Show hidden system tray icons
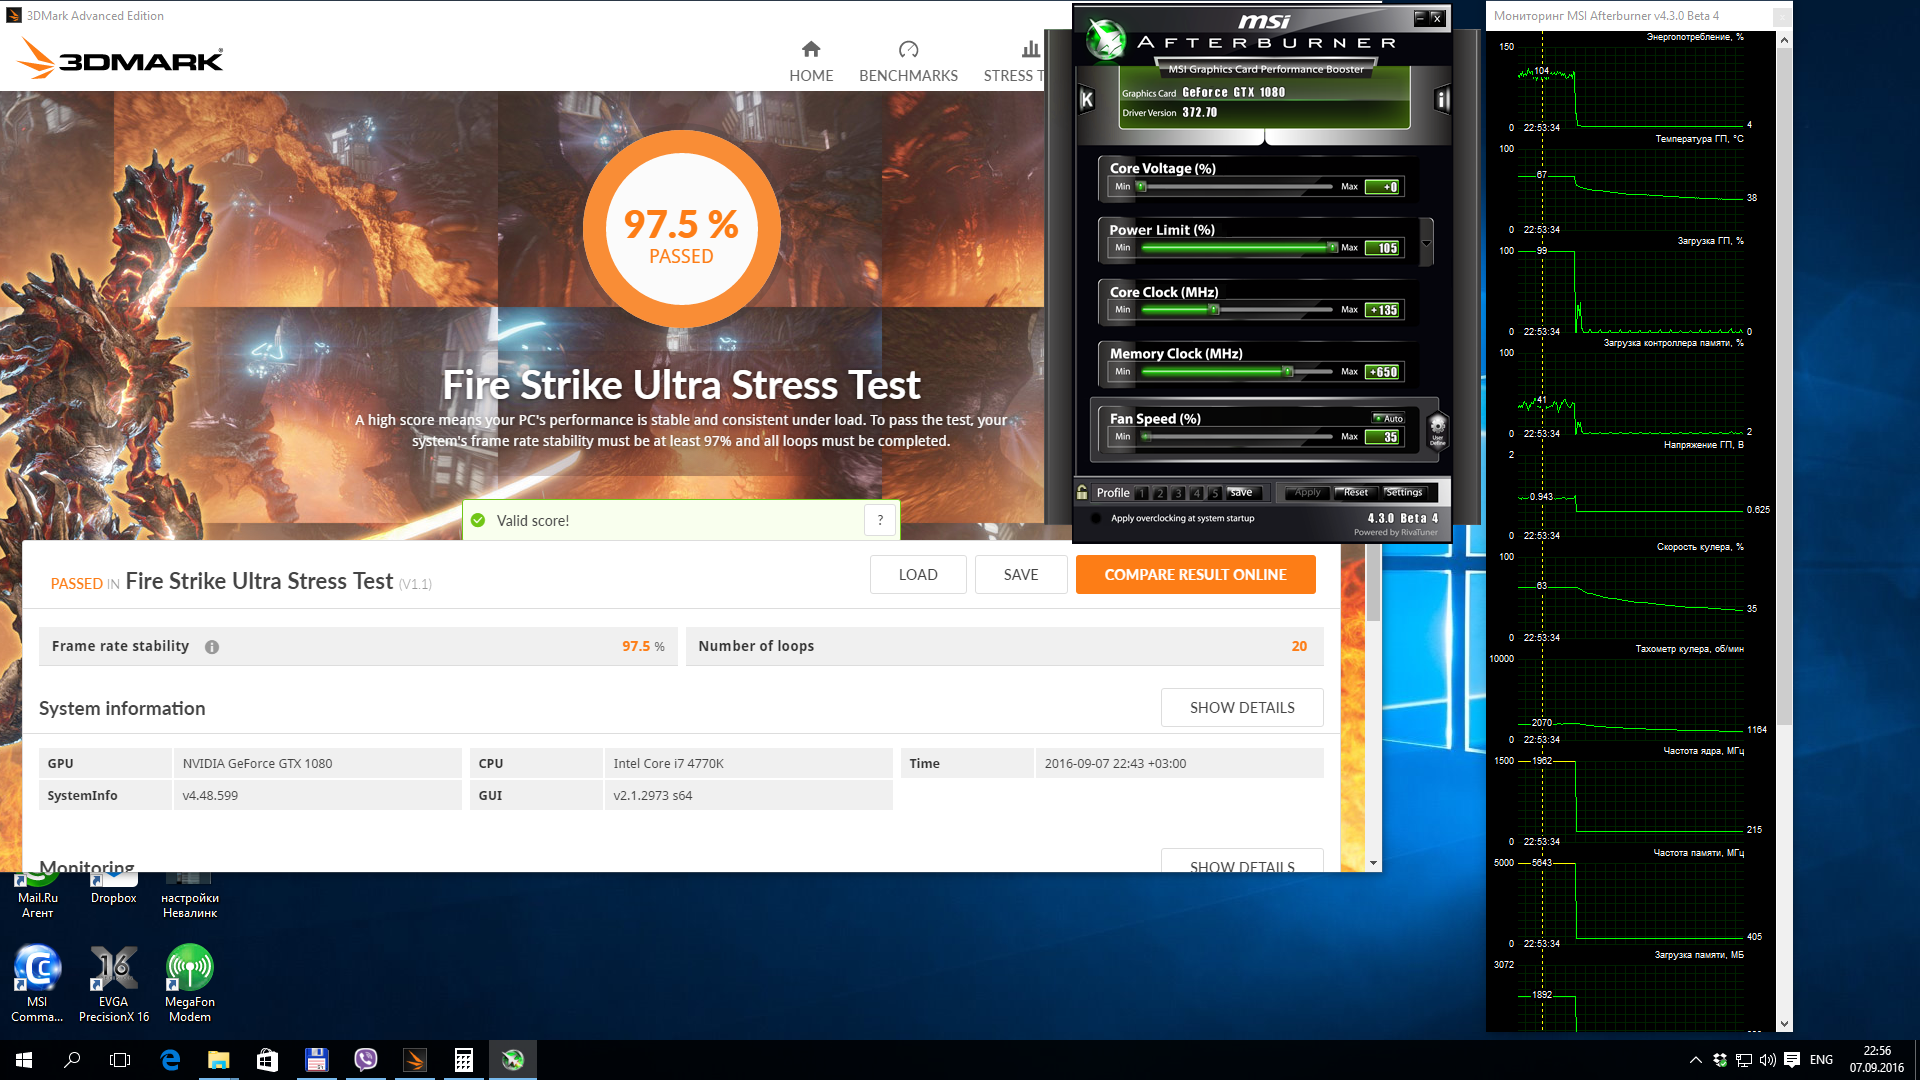The width and height of the screenshot is (1920, 1080). tap(1695, 1060)
